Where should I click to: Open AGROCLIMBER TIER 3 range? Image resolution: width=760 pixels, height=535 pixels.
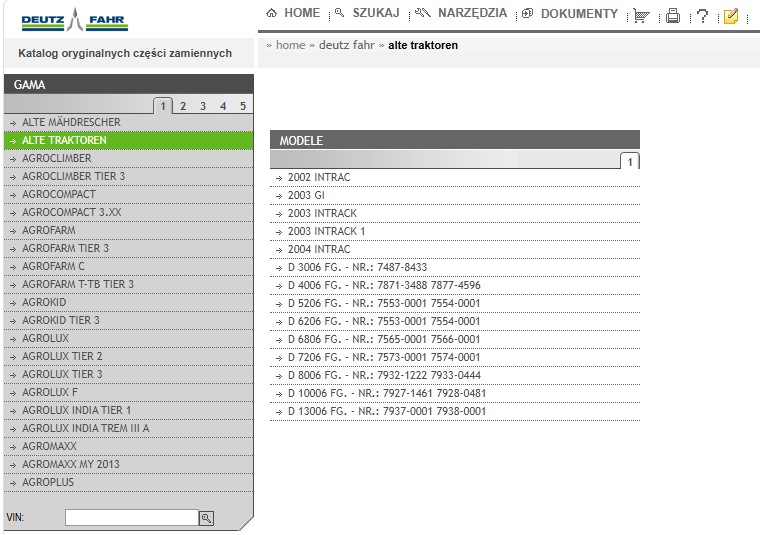128,176
